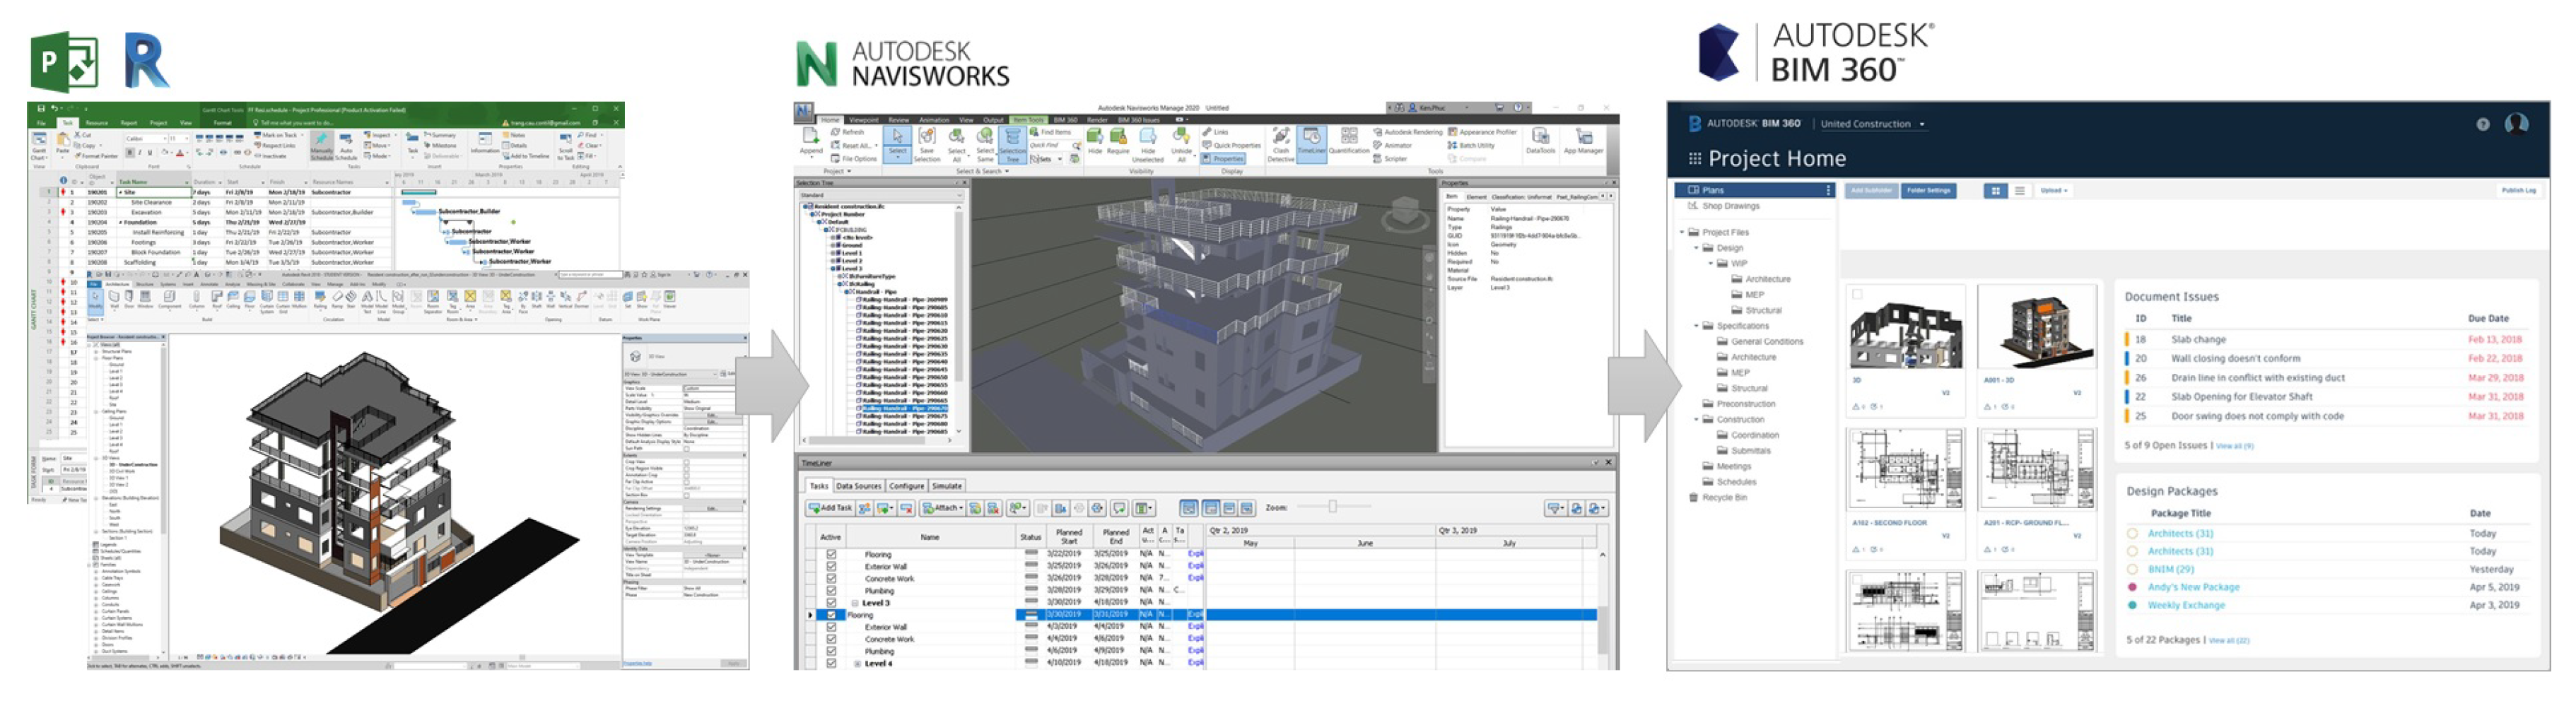Switch BIM 360 documents to list view
This screenshot has width=2576, height=706.
(x=2019, y=190)
